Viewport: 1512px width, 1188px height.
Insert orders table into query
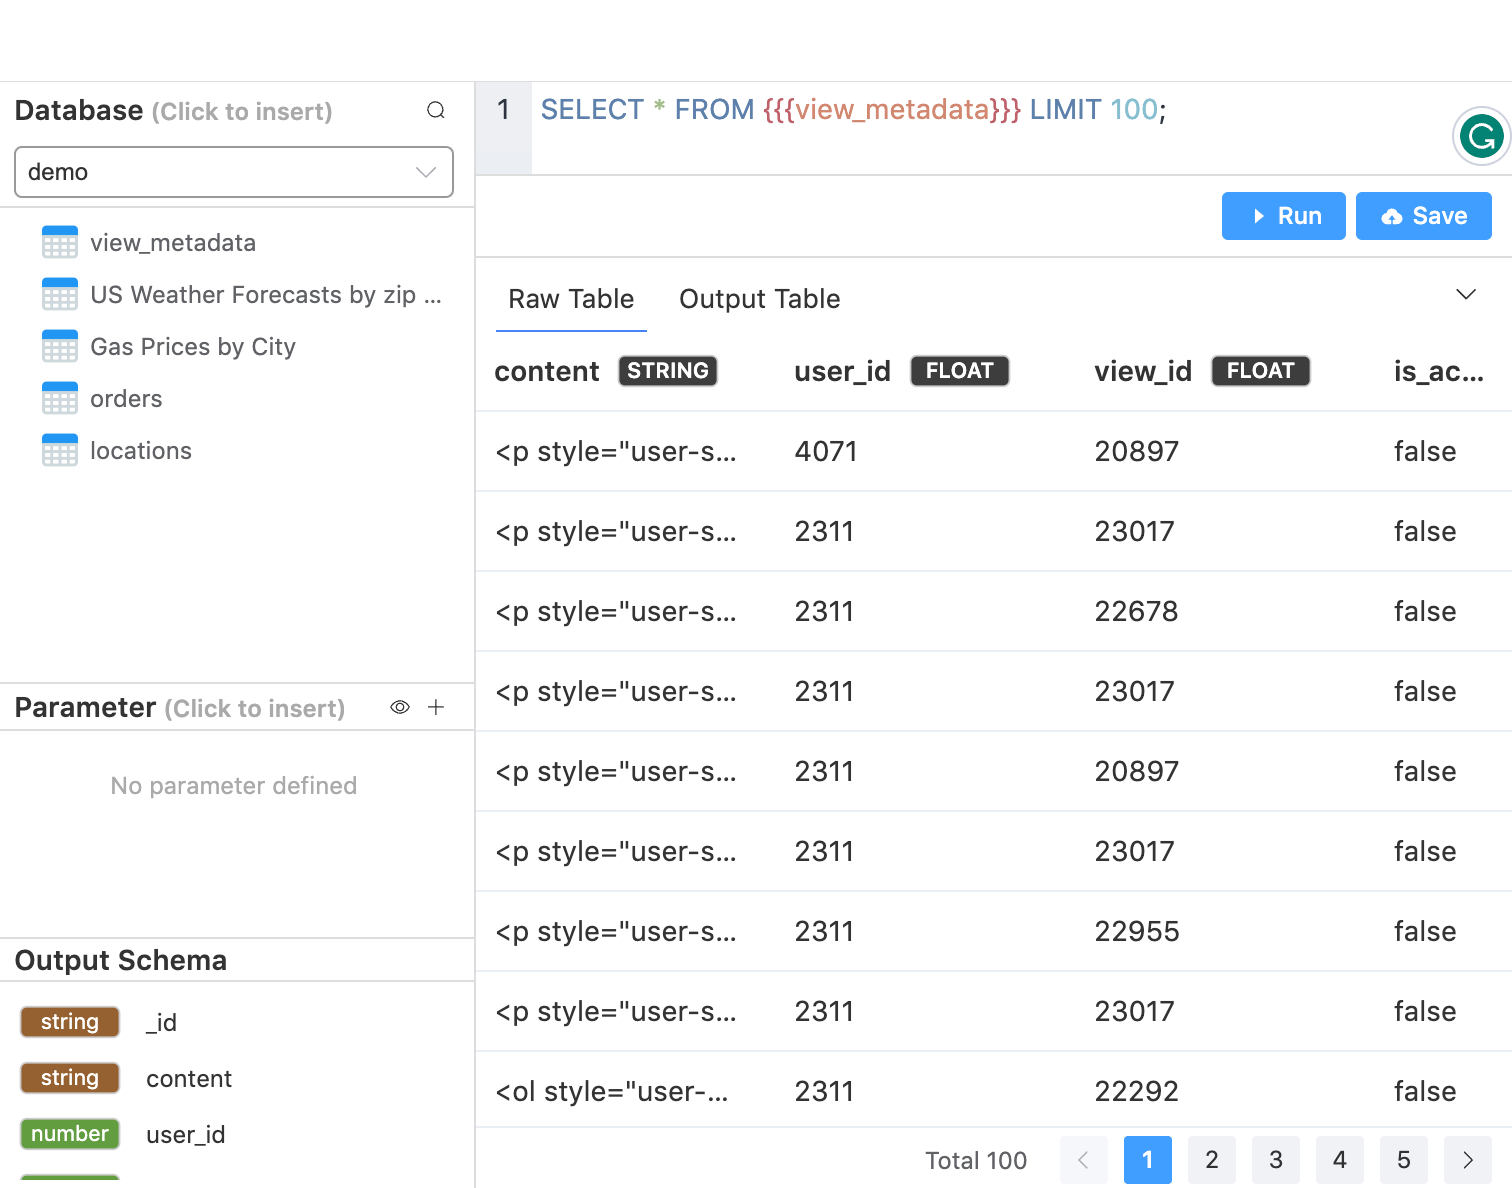tap(126, 399)
